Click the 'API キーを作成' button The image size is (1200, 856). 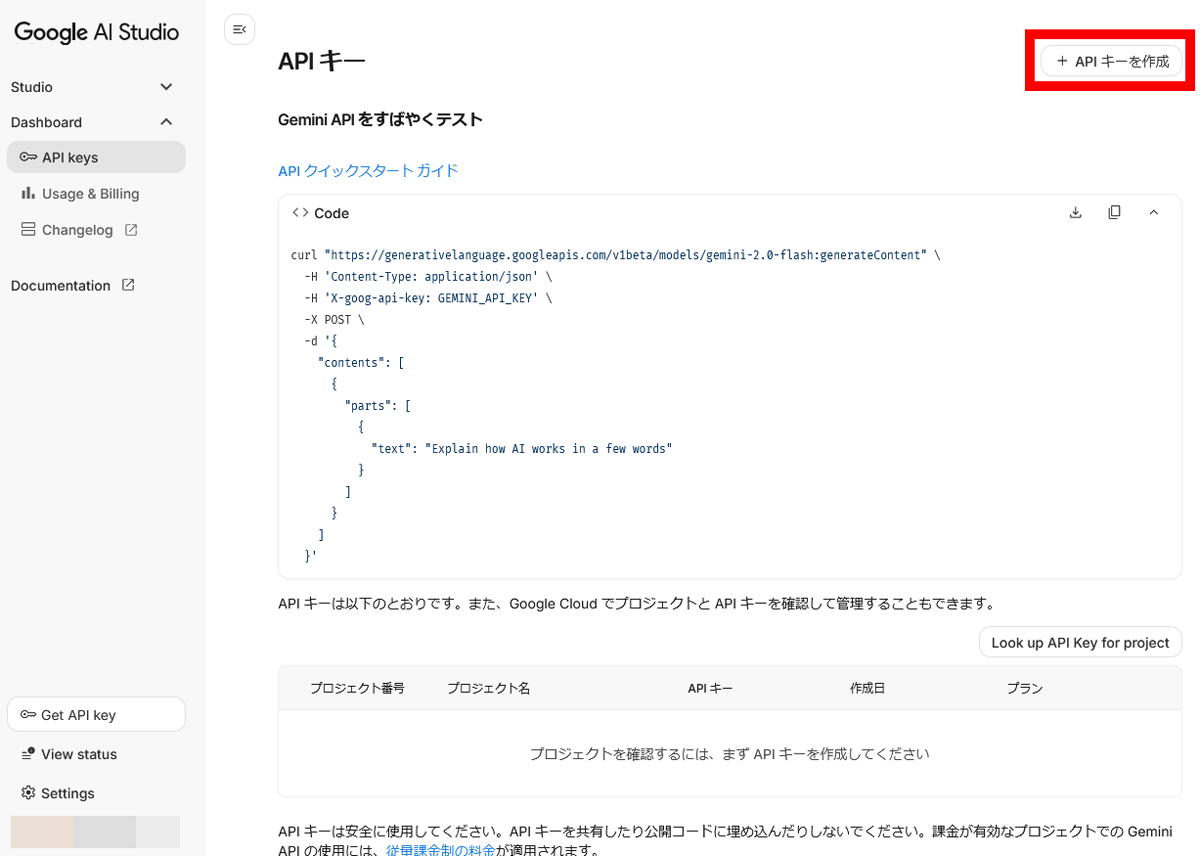pos(1111,61)
